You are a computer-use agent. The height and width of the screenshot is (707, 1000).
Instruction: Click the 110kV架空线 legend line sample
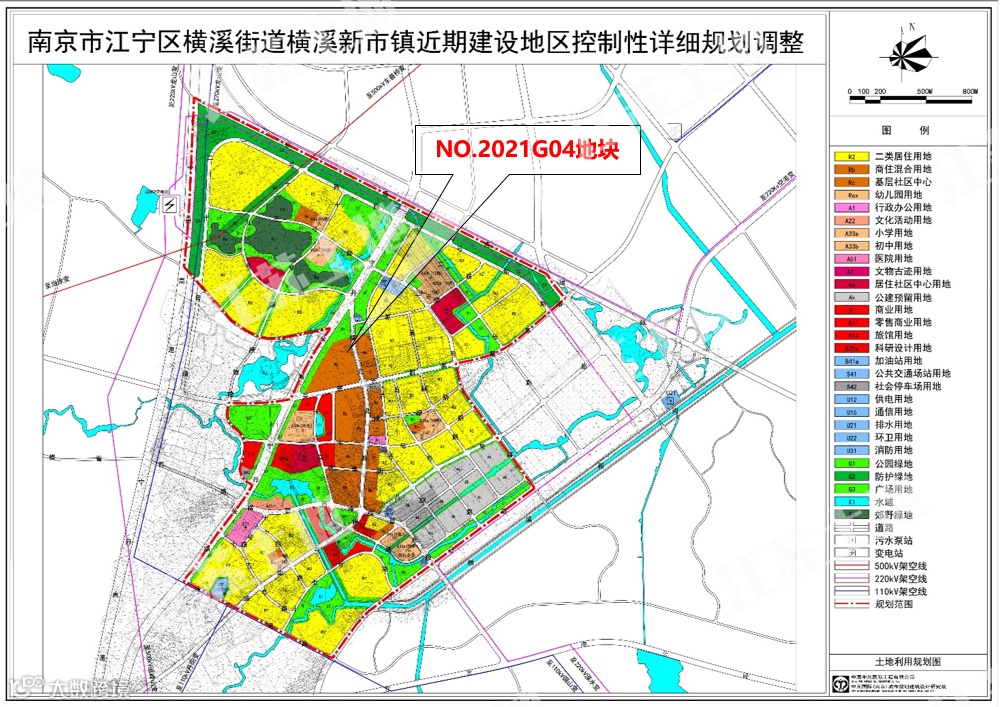coord(851,592)
